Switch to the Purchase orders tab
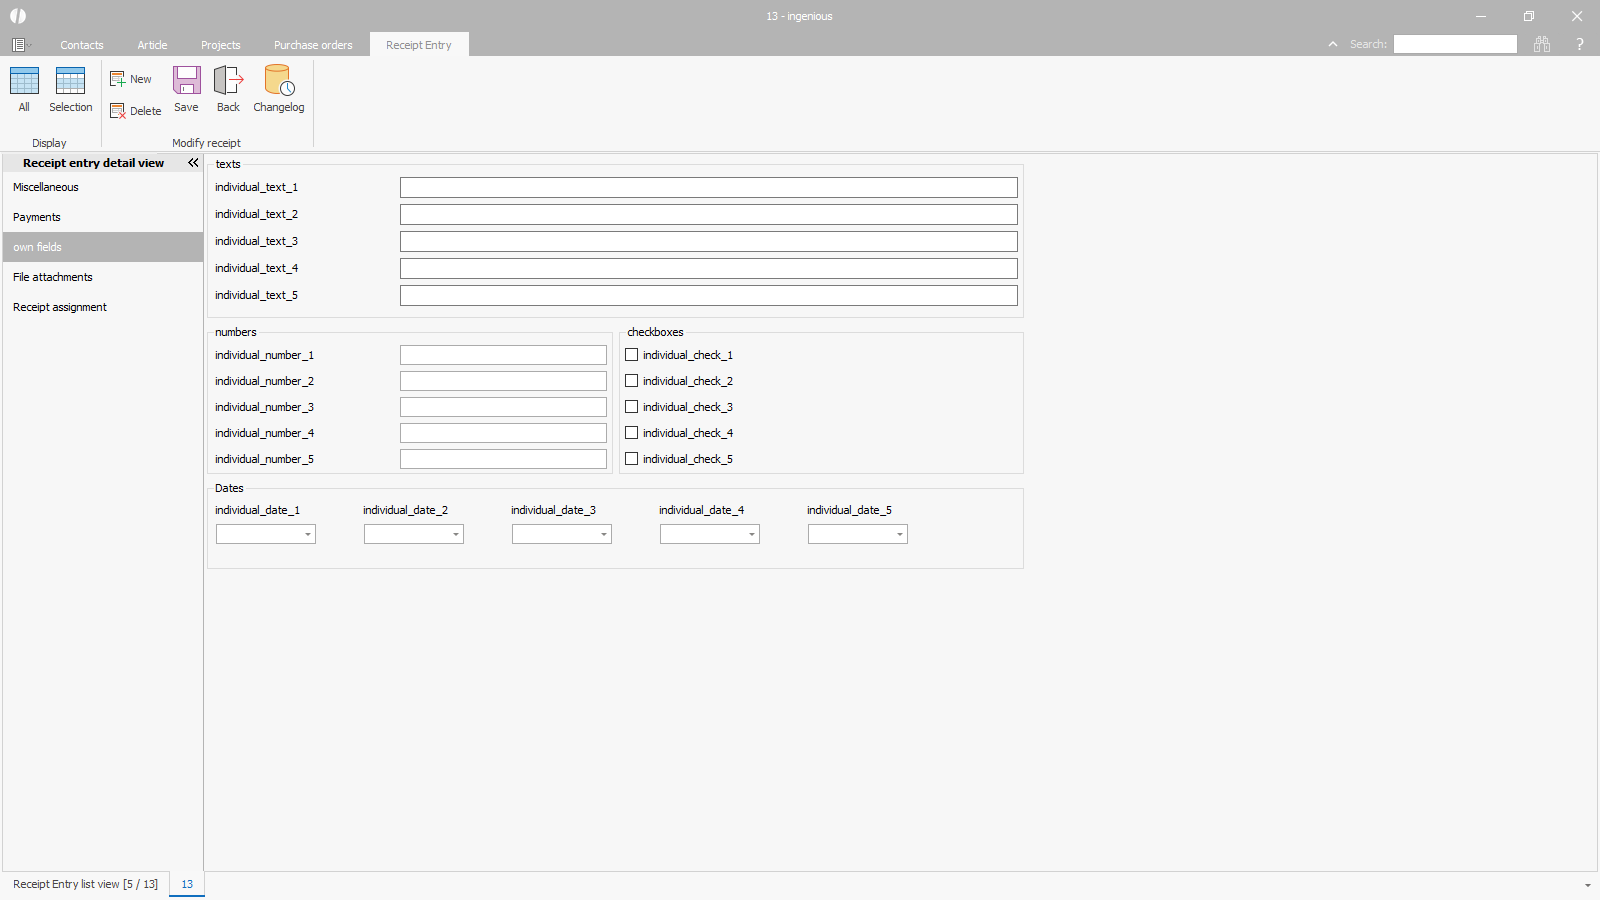 point(313,45)
